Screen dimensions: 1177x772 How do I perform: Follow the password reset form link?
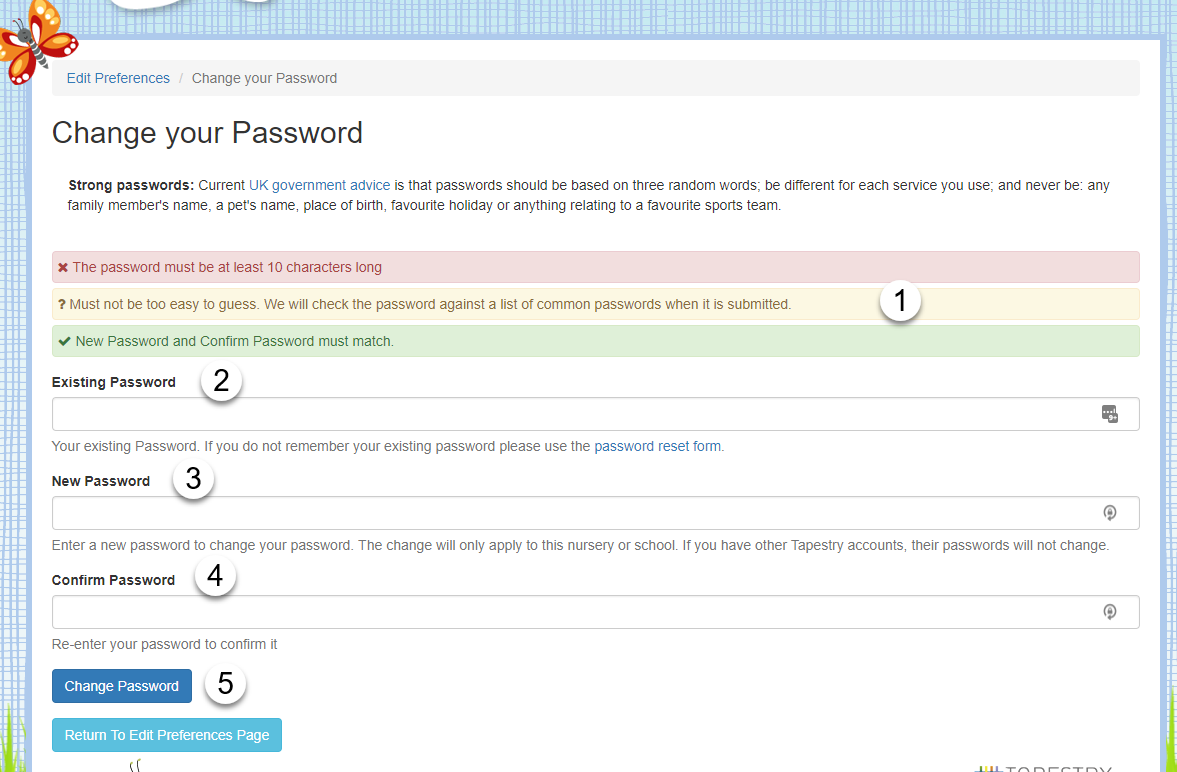[641, 446]
